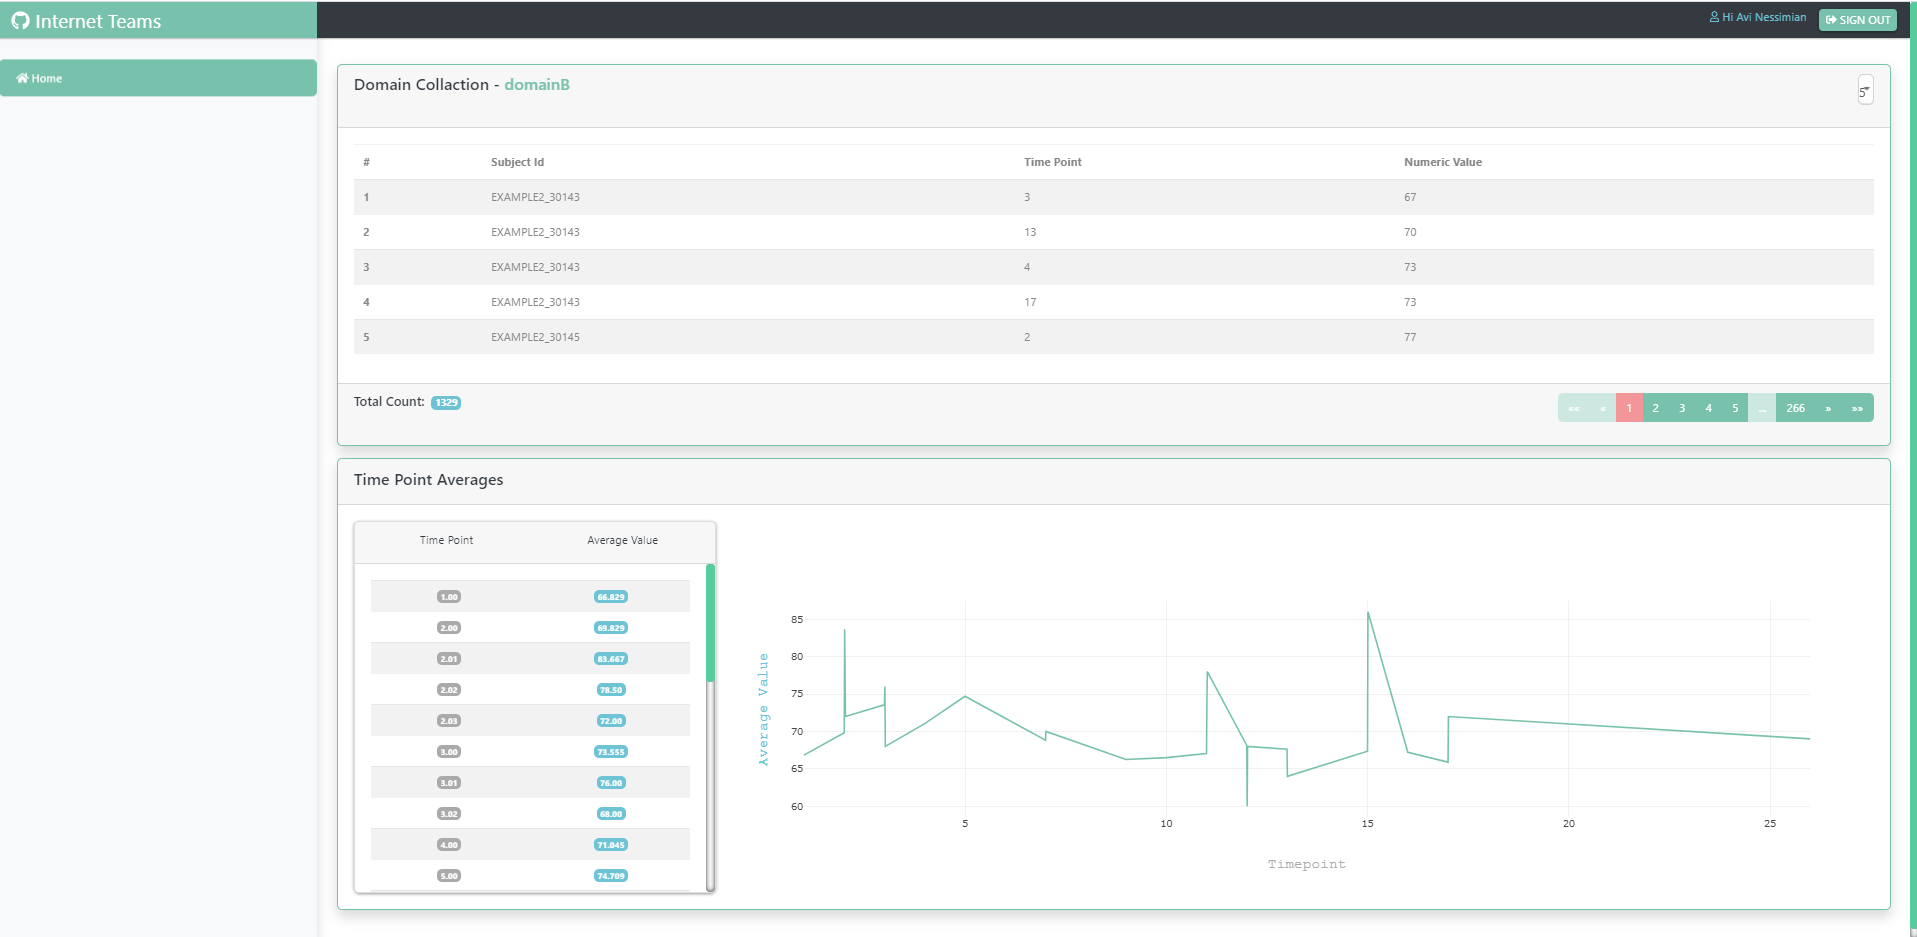Open the Hi Avi Nessimian user link
The width and height of the screenshot is (1917, 937).
click(1757, 17)
